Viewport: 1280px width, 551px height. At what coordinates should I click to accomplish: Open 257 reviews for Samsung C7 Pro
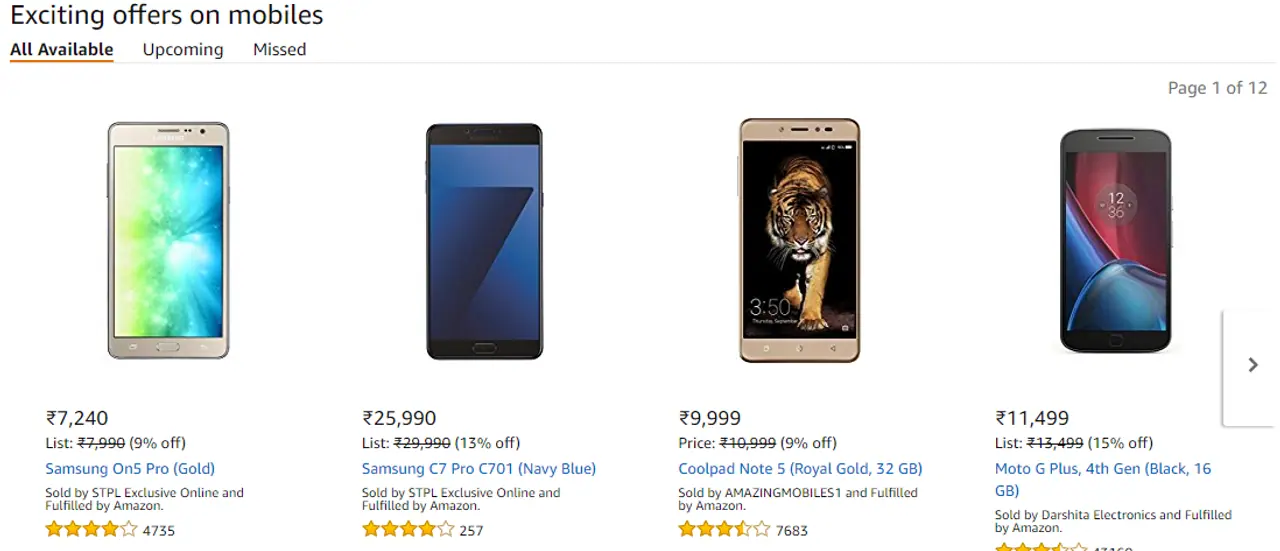(x=471, y=531)
